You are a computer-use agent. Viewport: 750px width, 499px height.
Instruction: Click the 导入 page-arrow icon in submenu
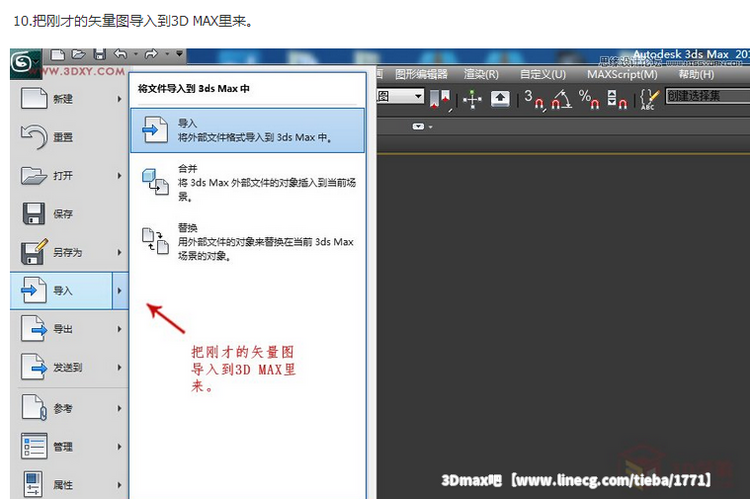154,129
